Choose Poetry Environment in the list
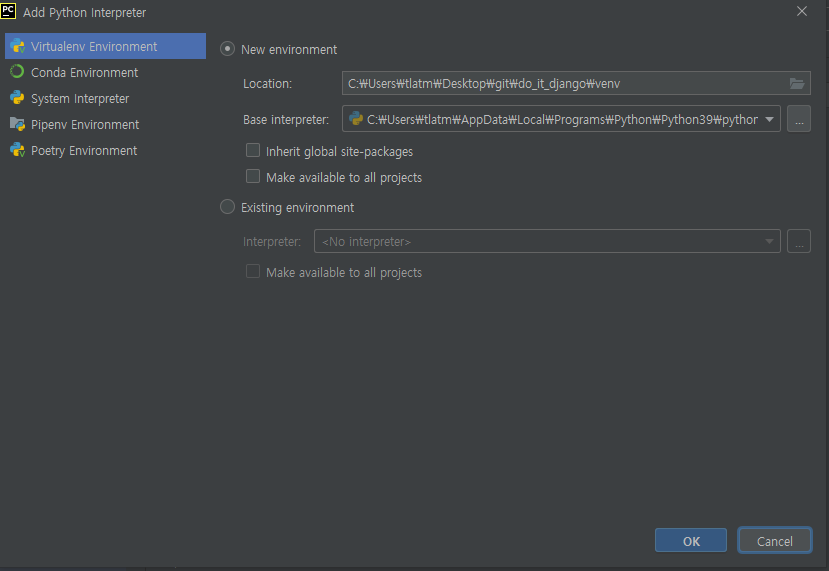 tap(105, 151)
